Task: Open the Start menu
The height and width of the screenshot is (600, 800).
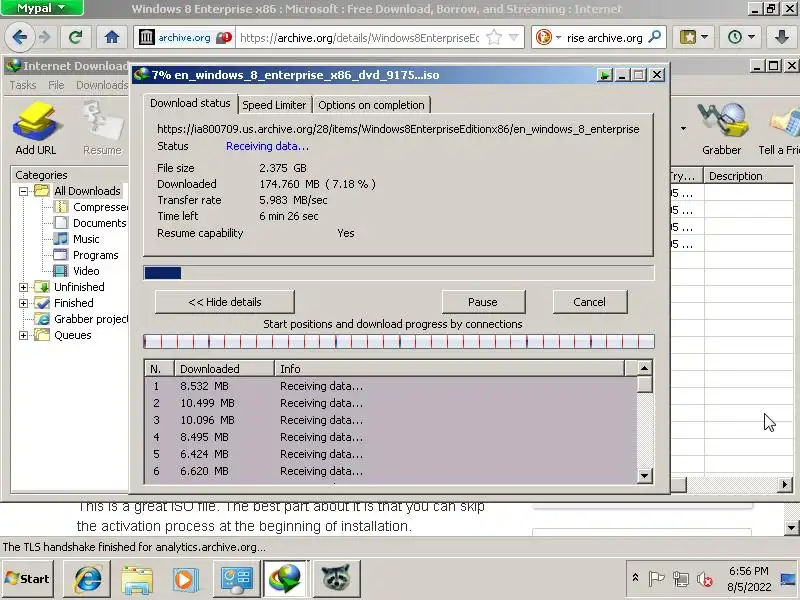Action: (x=27, y=579)
